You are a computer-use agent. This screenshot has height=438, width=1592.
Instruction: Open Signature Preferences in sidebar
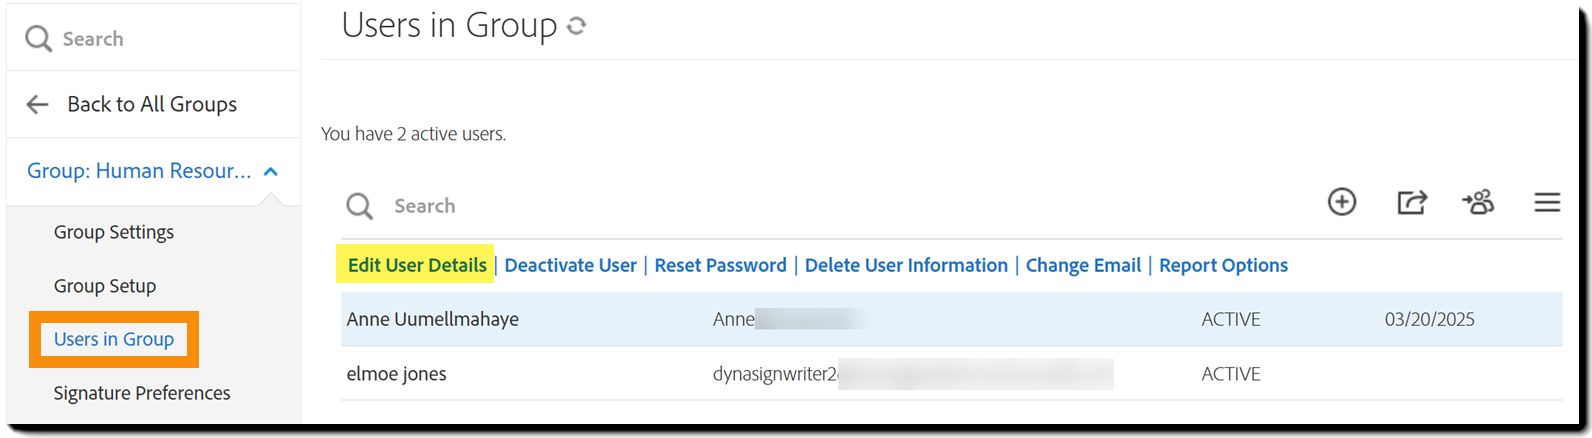tap(142, 393)
